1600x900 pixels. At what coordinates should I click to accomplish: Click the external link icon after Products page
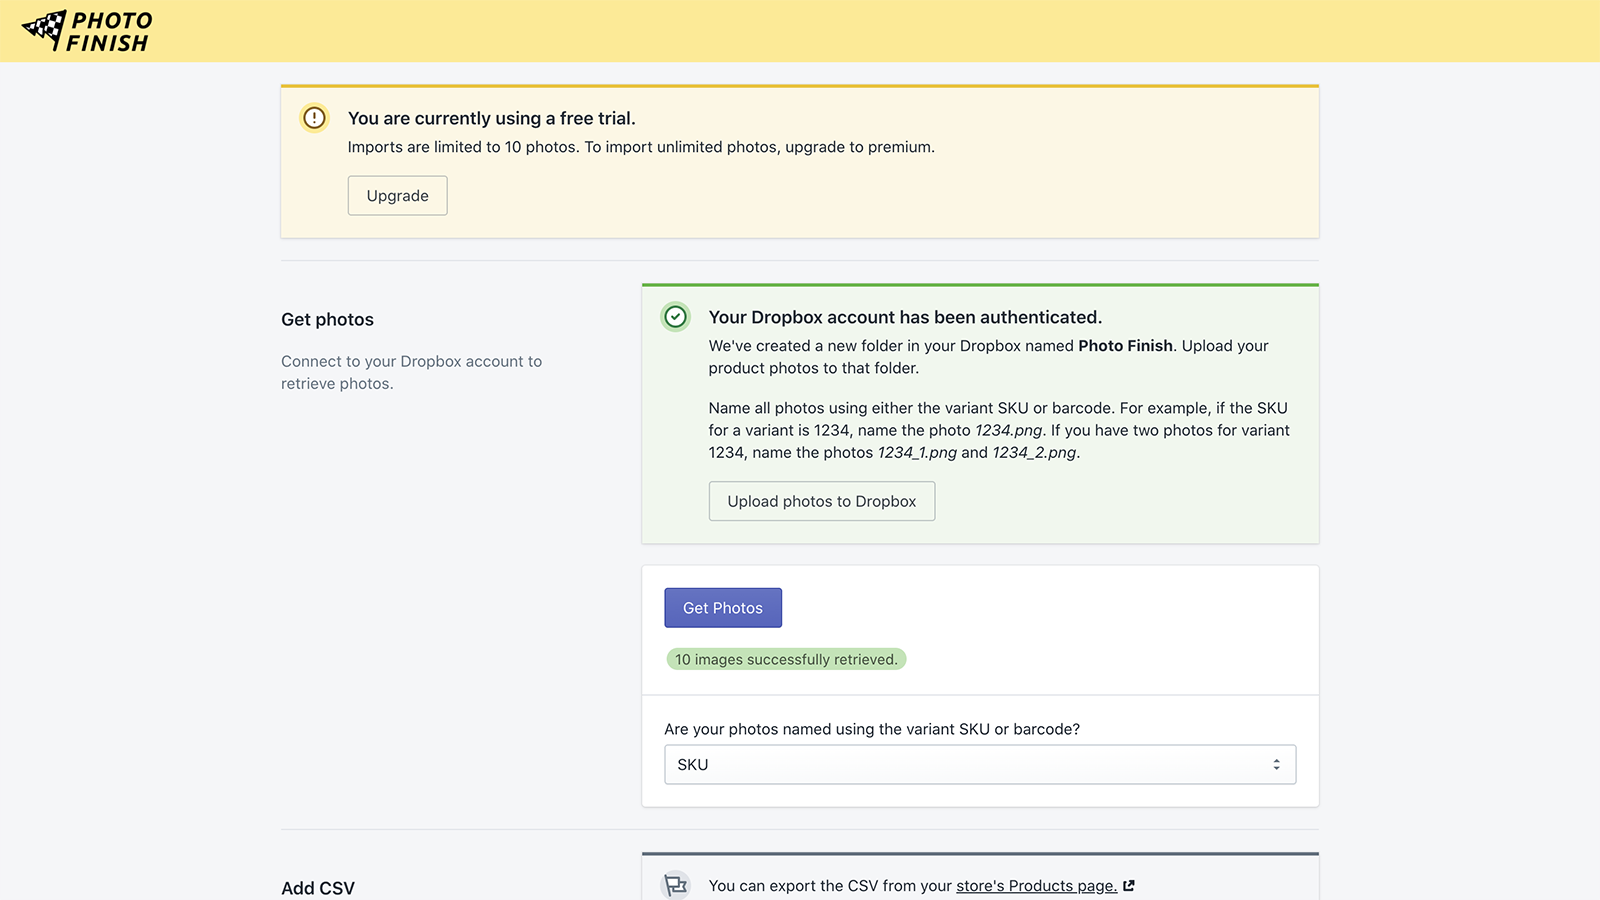pos(1129,886)
